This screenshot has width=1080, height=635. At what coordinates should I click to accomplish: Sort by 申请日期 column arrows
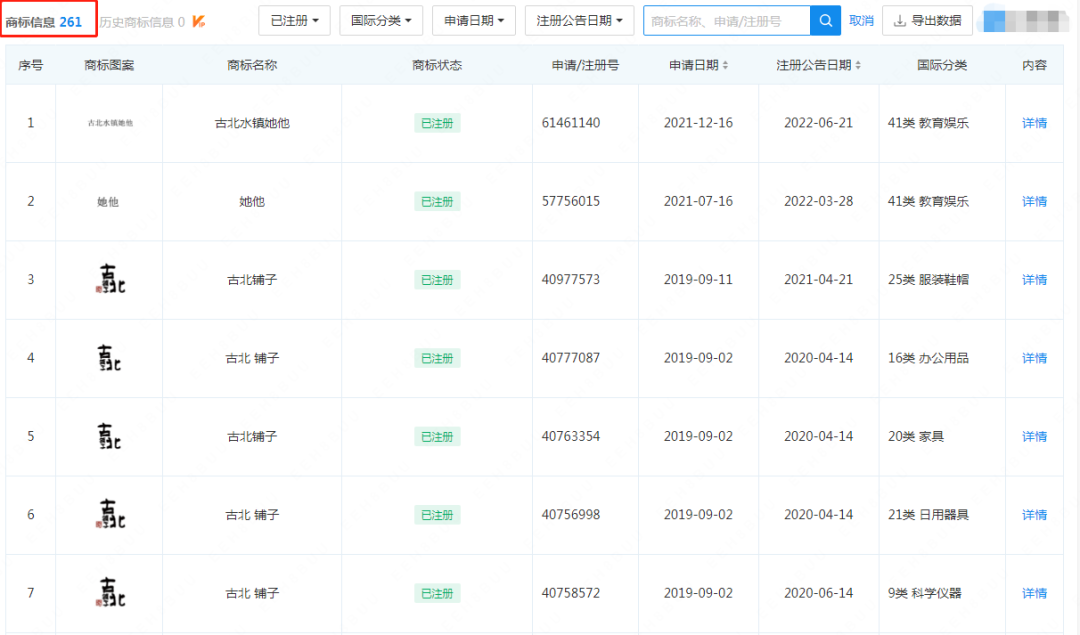click(725, 66)
